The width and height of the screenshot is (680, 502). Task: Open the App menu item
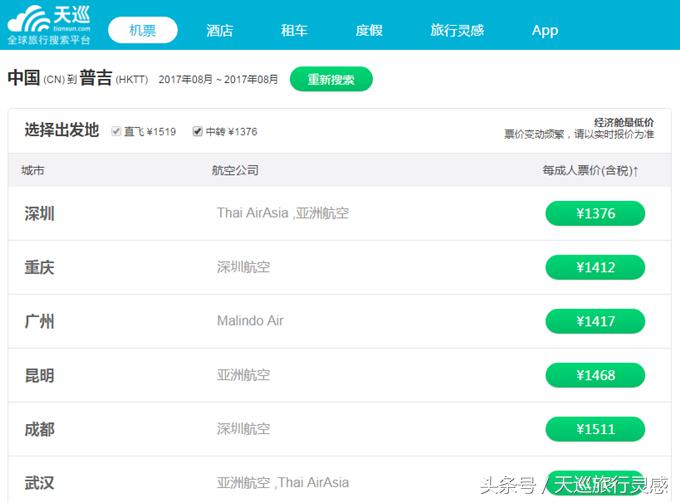click(x=545, y=30)
